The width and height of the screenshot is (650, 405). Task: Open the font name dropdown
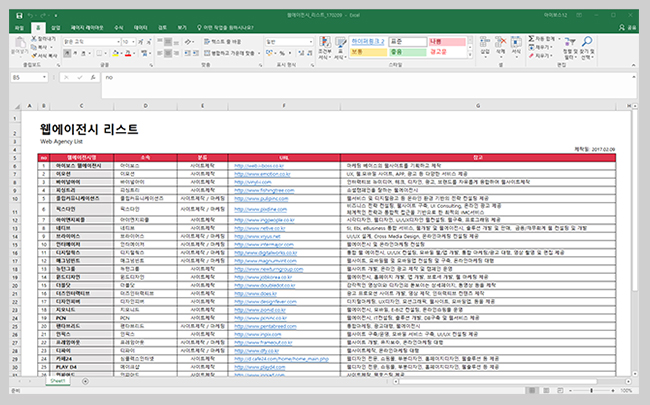(x=118, y=42)
